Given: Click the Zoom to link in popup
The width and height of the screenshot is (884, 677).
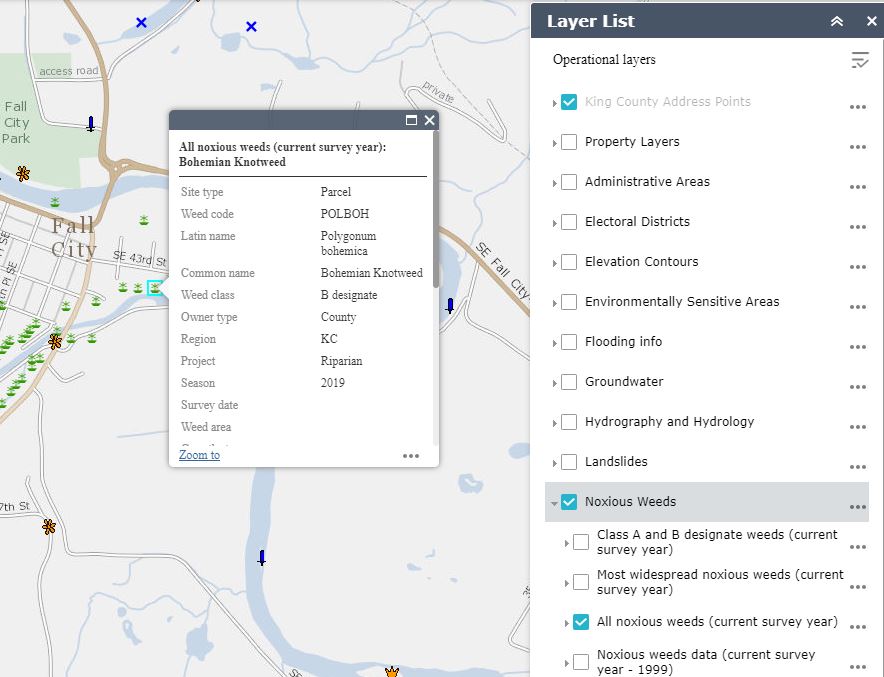Looking at the screenshot, I should pyautogui.click(x=199, y=455).
